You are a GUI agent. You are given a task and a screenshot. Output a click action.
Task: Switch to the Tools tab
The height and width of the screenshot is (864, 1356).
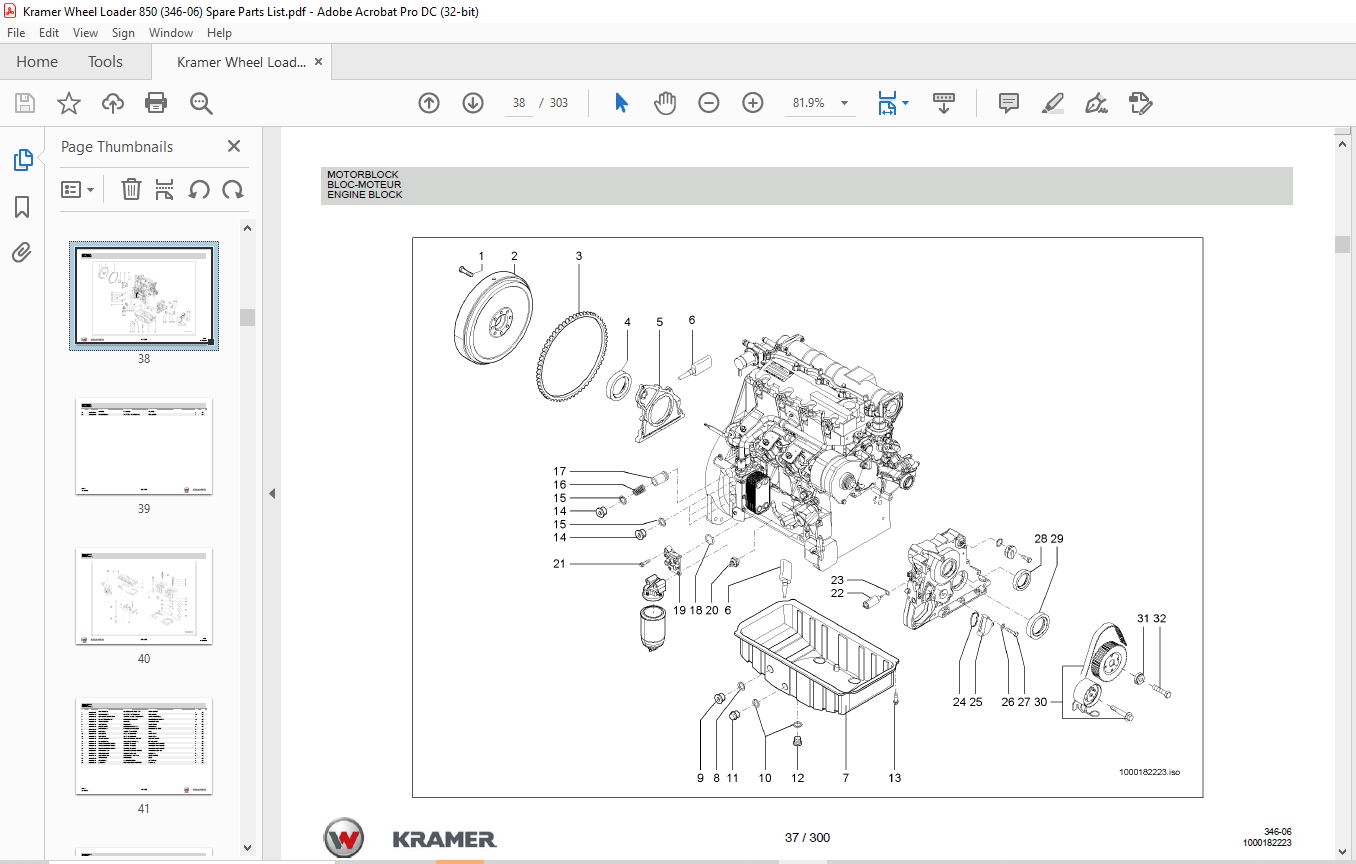105,62
